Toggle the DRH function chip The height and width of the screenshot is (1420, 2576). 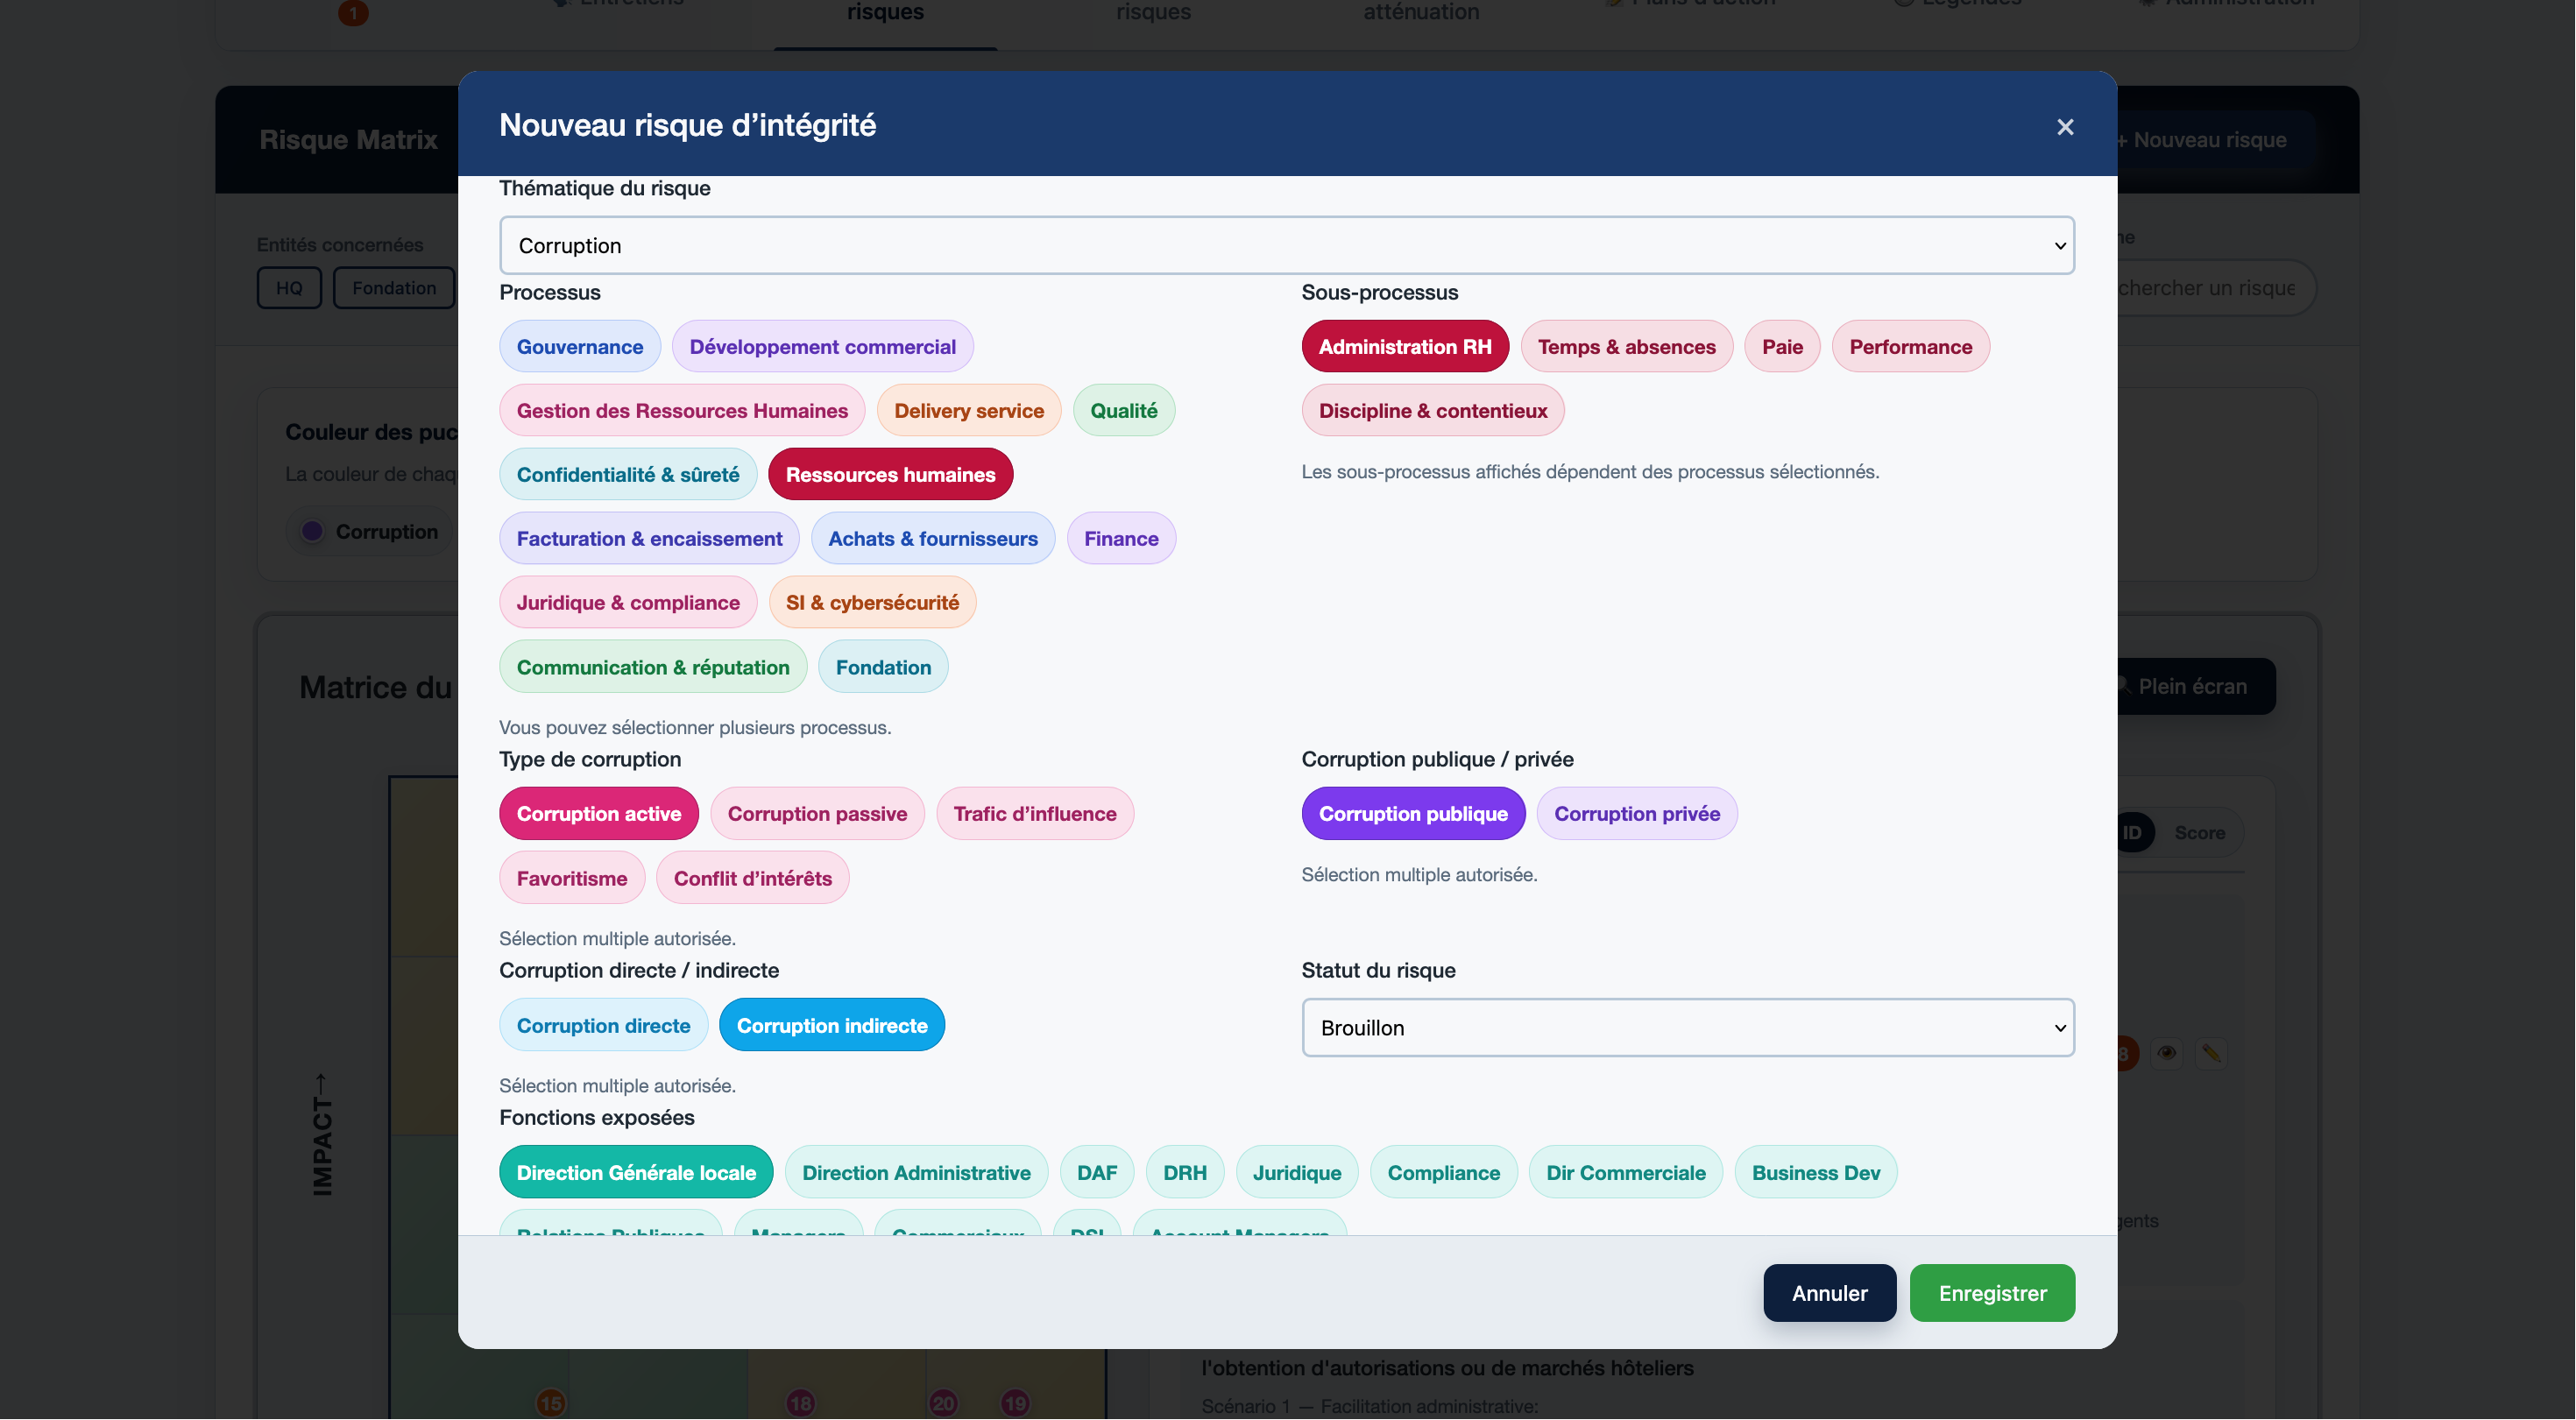coord(1185,1172)
